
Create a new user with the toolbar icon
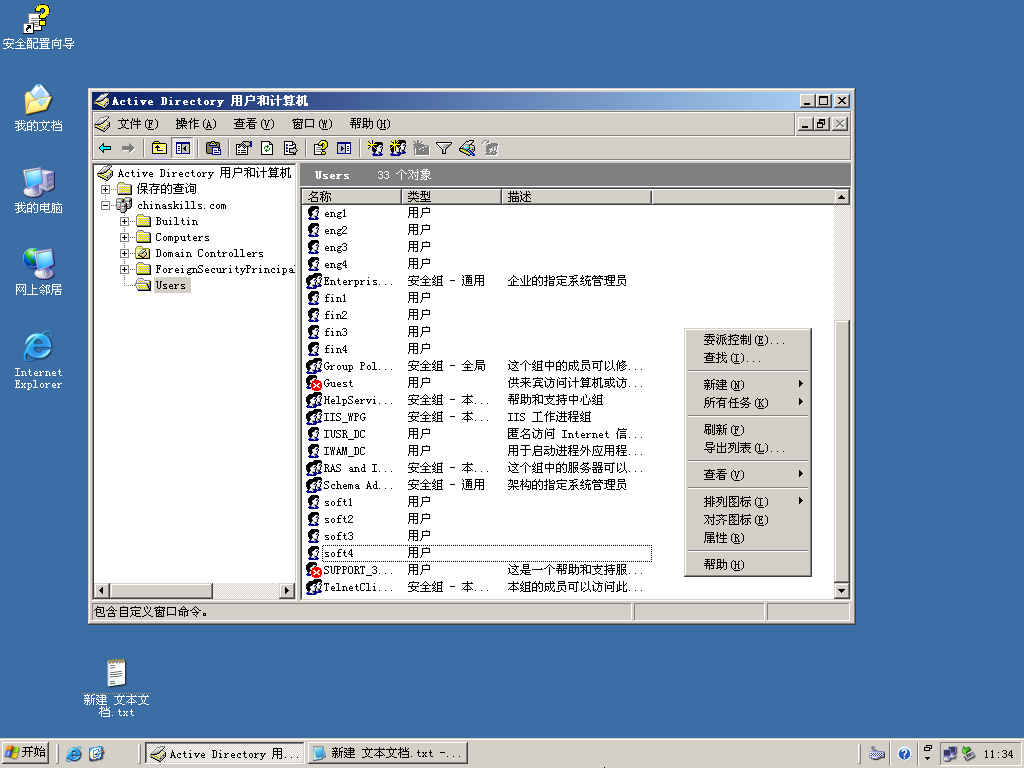(375, 148)
